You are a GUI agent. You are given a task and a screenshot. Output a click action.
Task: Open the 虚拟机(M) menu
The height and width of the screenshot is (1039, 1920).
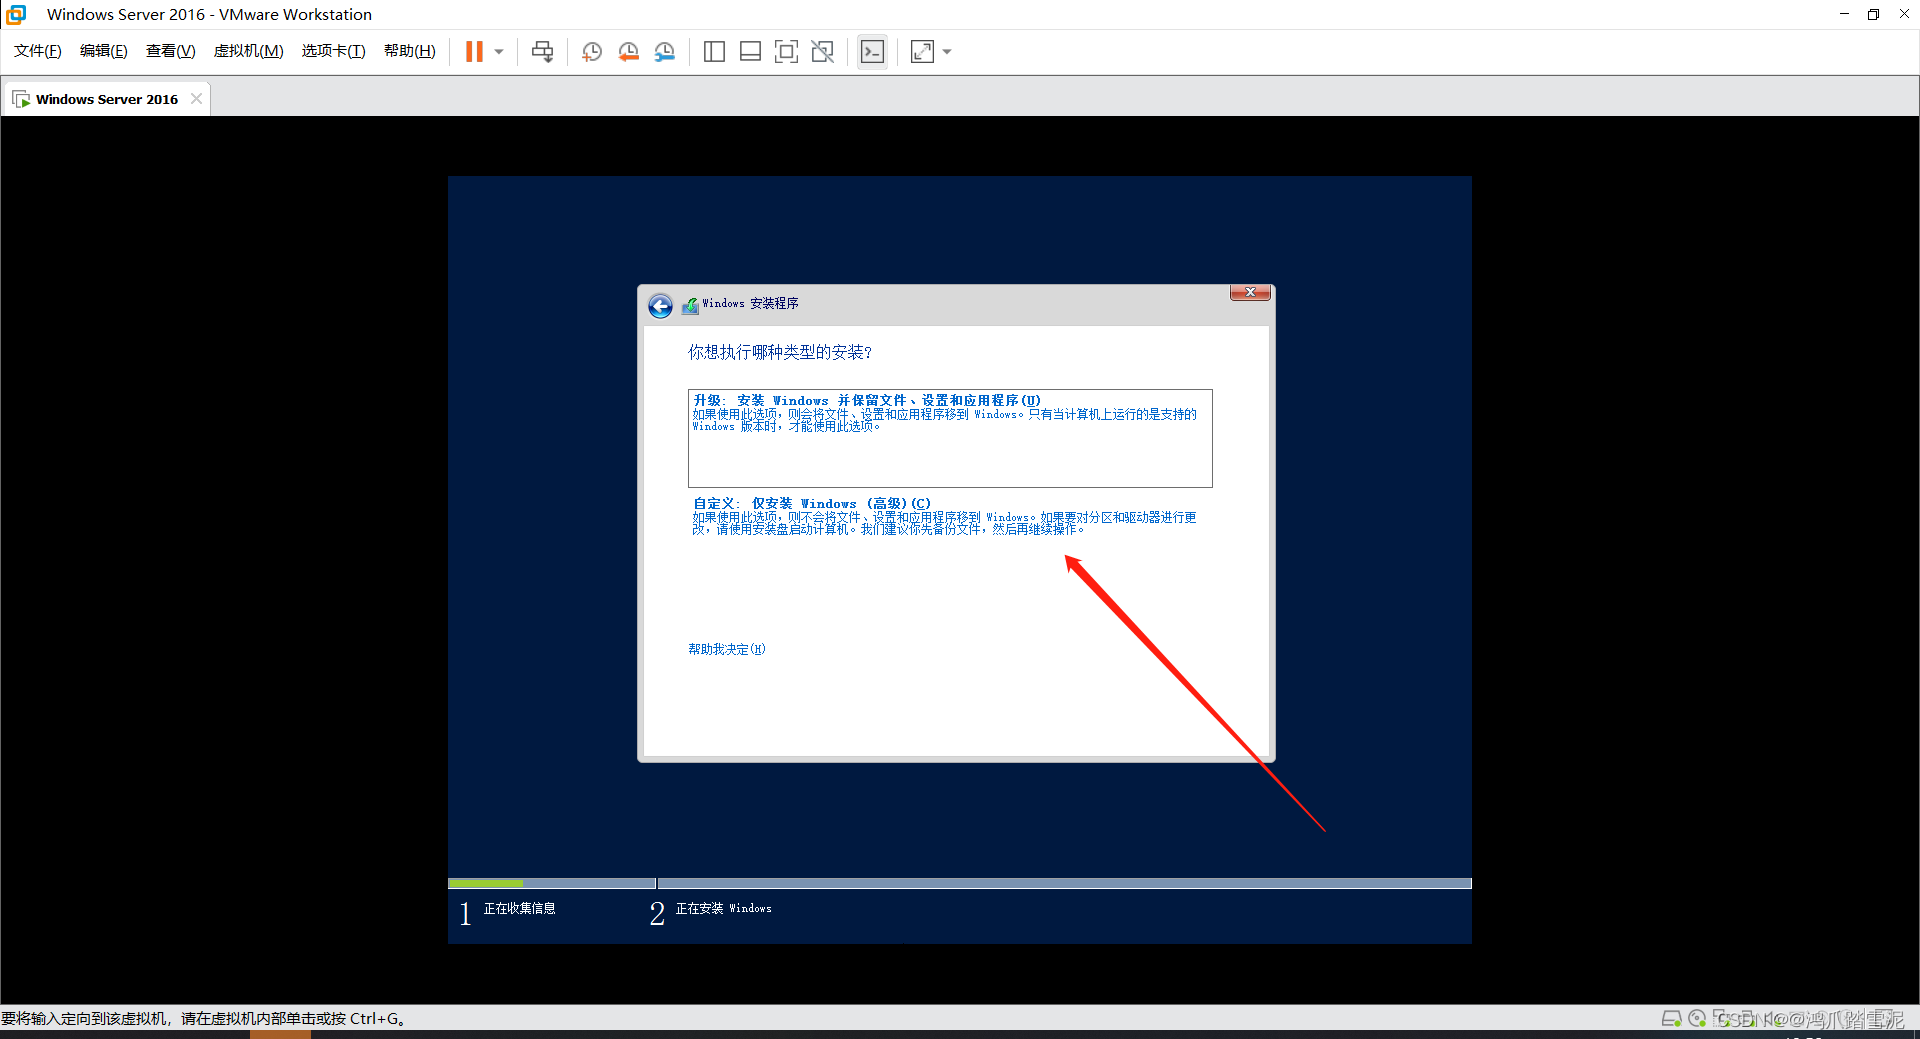(249, 51)
